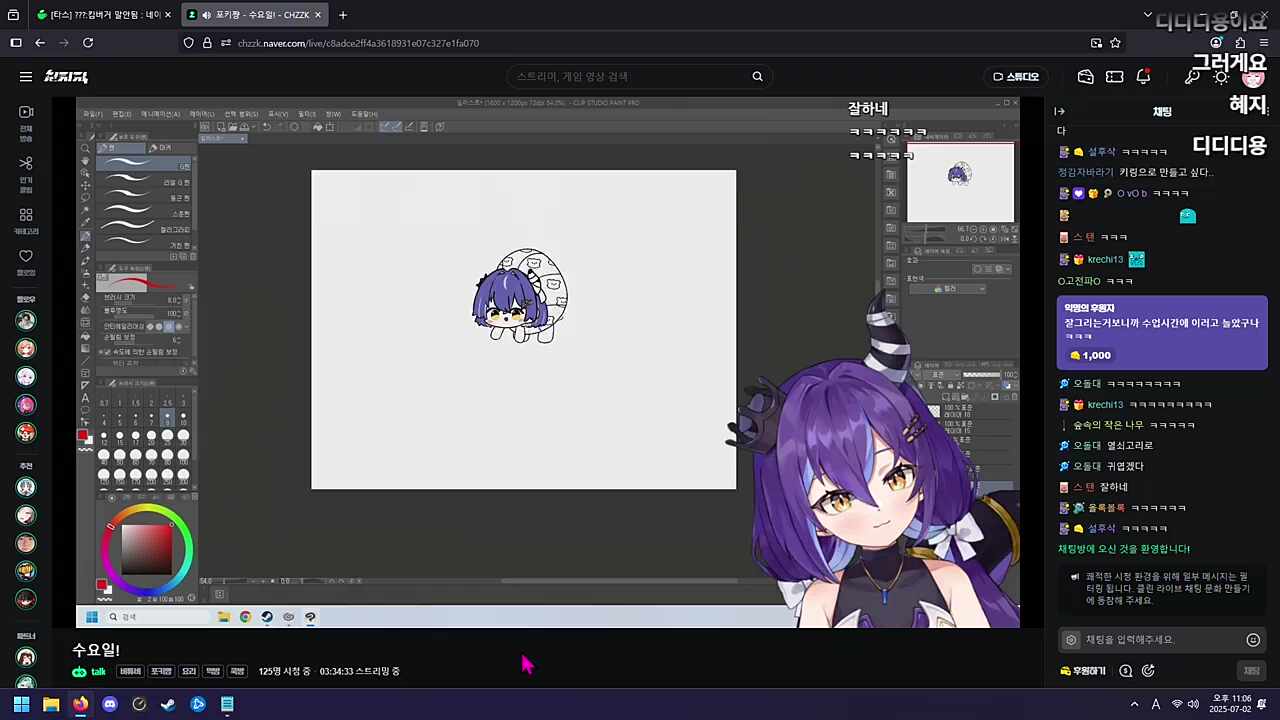Image resolution: width=1280 pixels, height=720 pixels.
Task: Click the search magnifier in Chzzk search bar
Action: point(757,76)
